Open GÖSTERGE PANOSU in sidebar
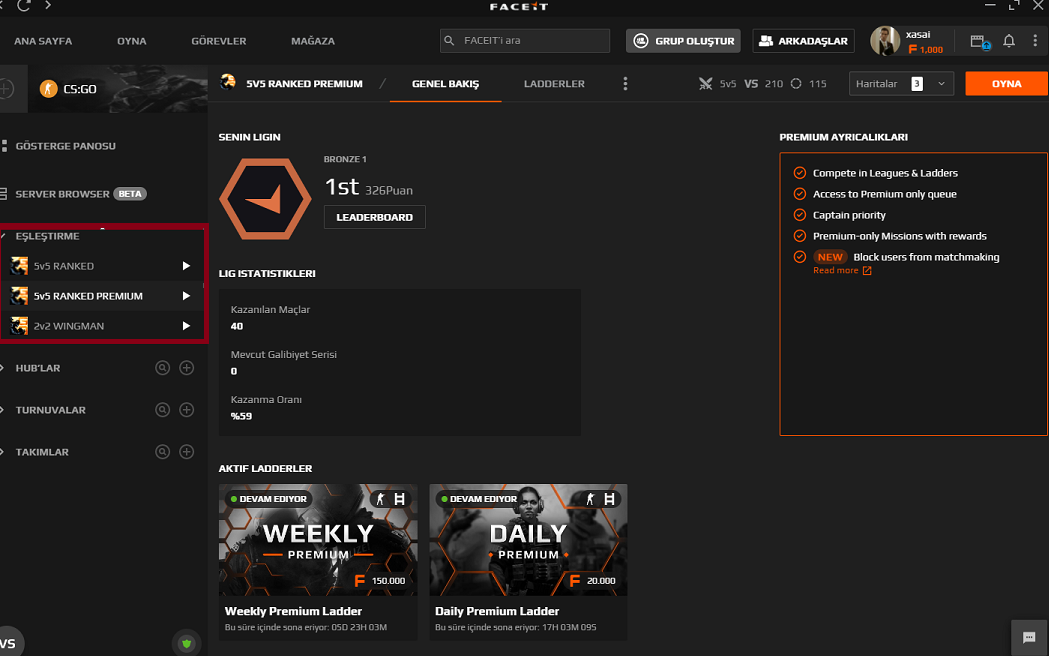 pos(66,146)
